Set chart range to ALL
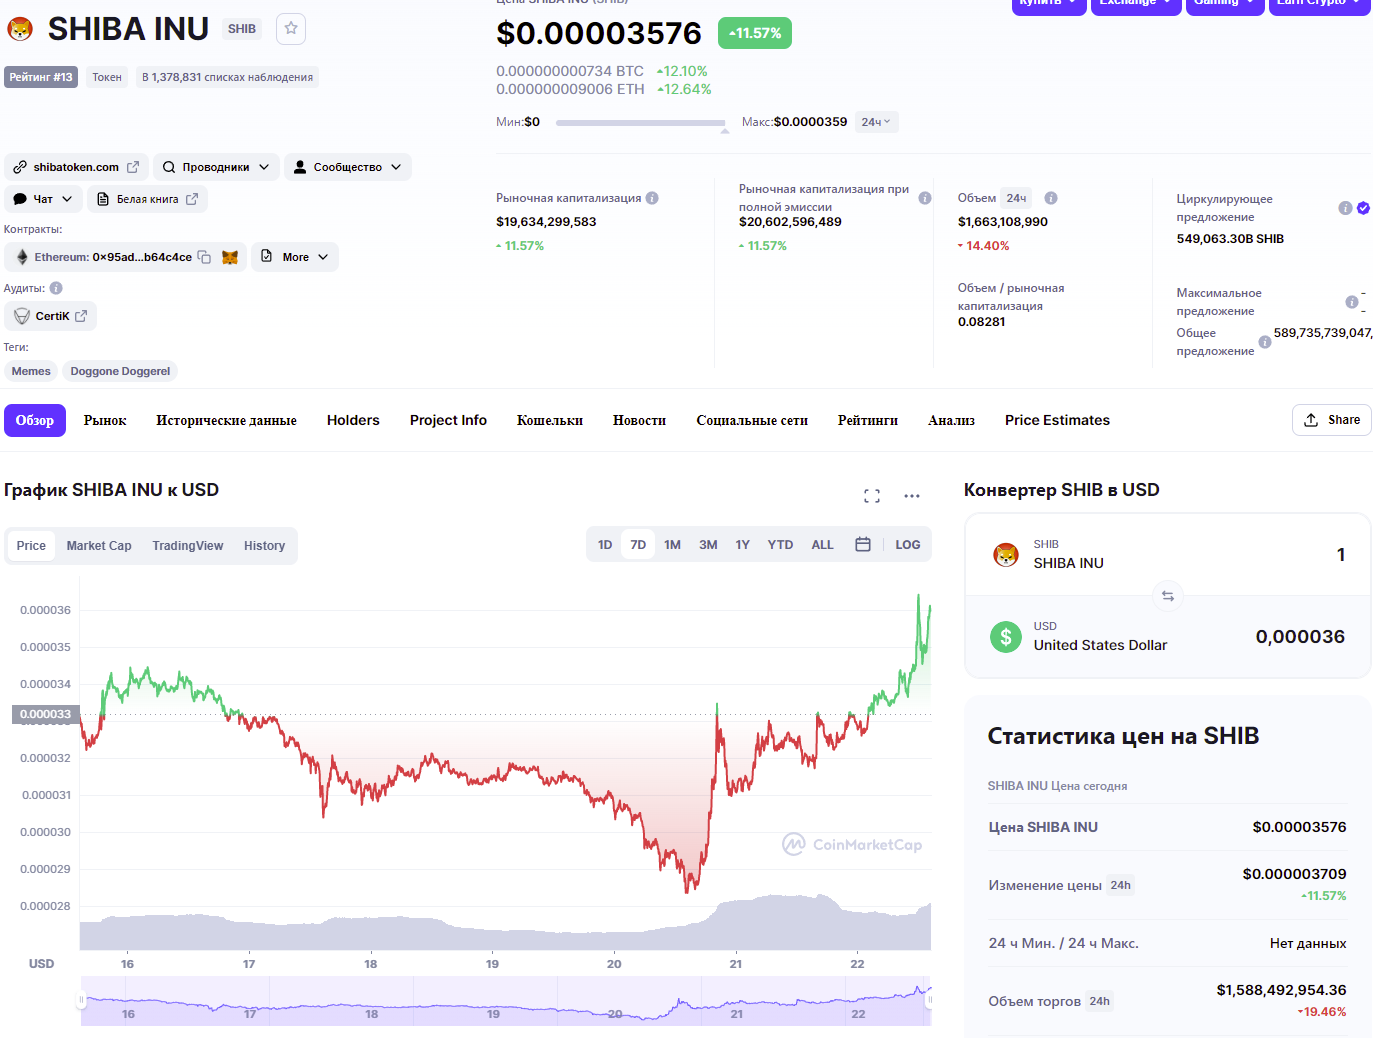 point(822,545)
